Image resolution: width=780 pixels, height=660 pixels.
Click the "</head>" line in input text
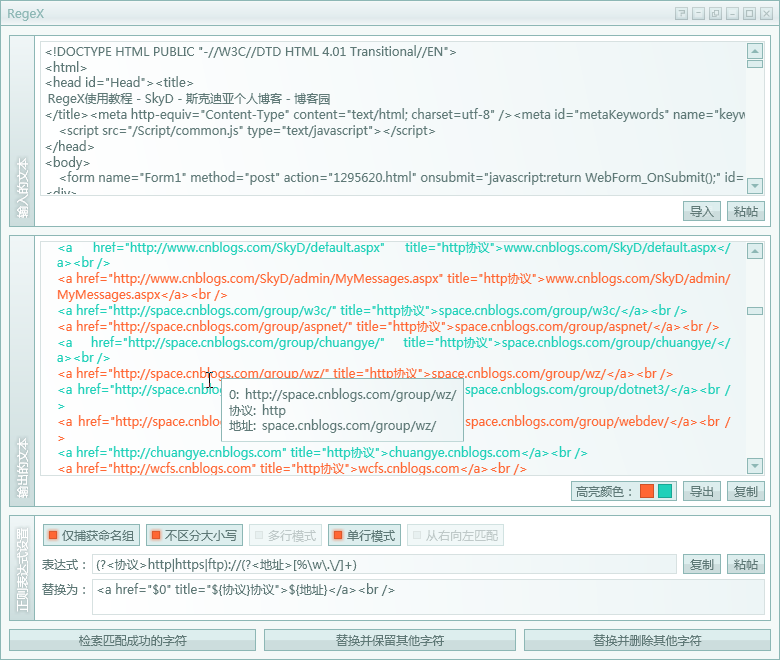69,146
